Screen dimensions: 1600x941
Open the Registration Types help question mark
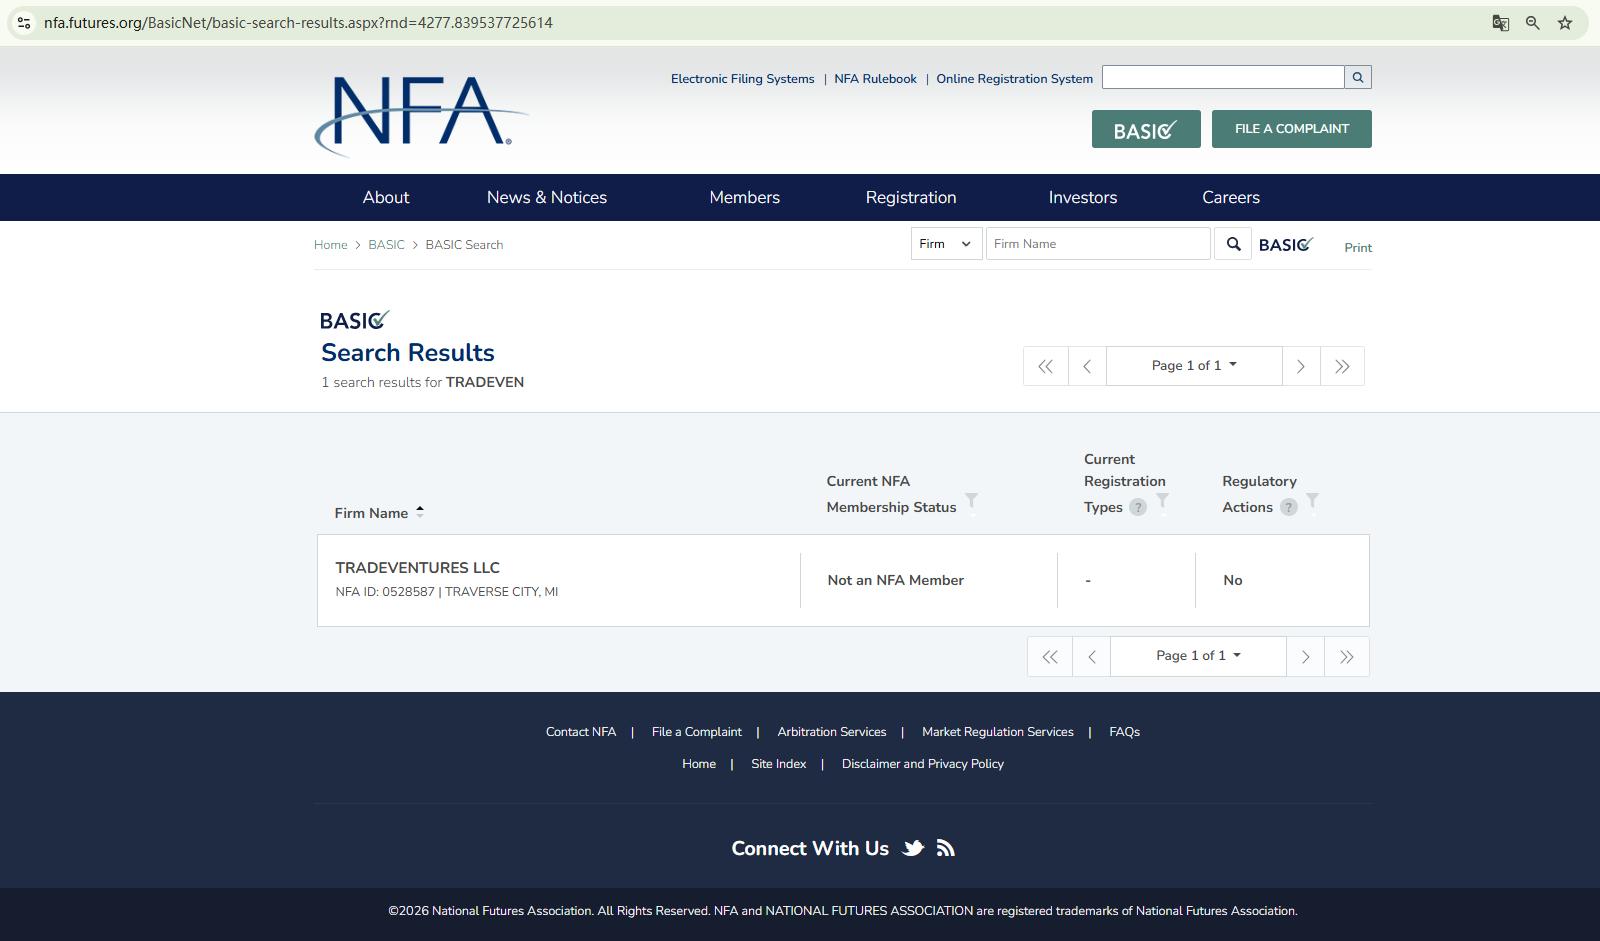click(1137, 508)
